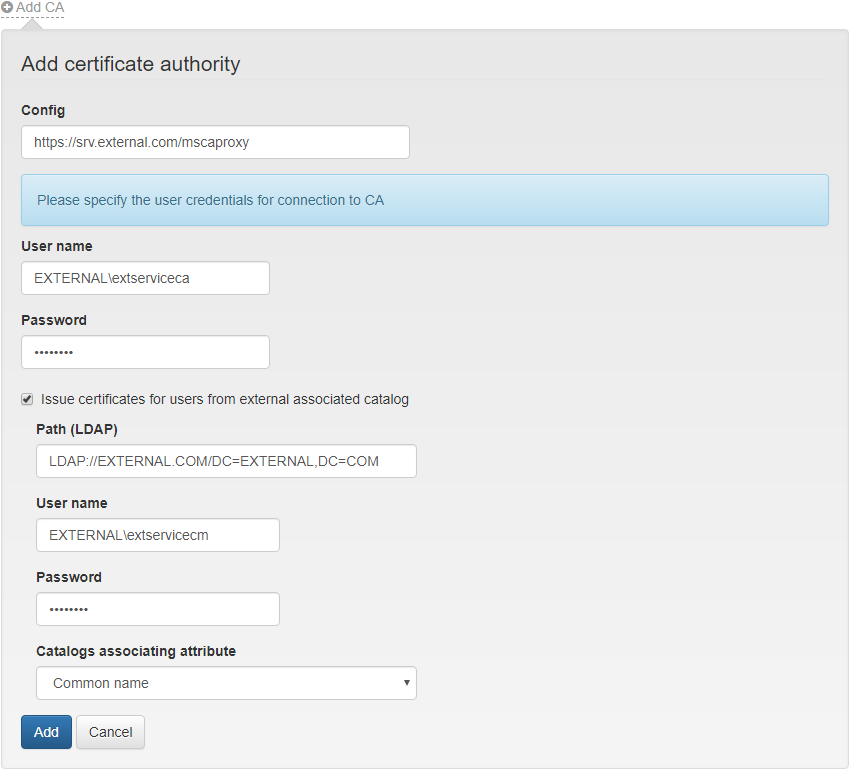Click the Add CA link text
The height and width of the screenshot is (770, 850).
40,7
